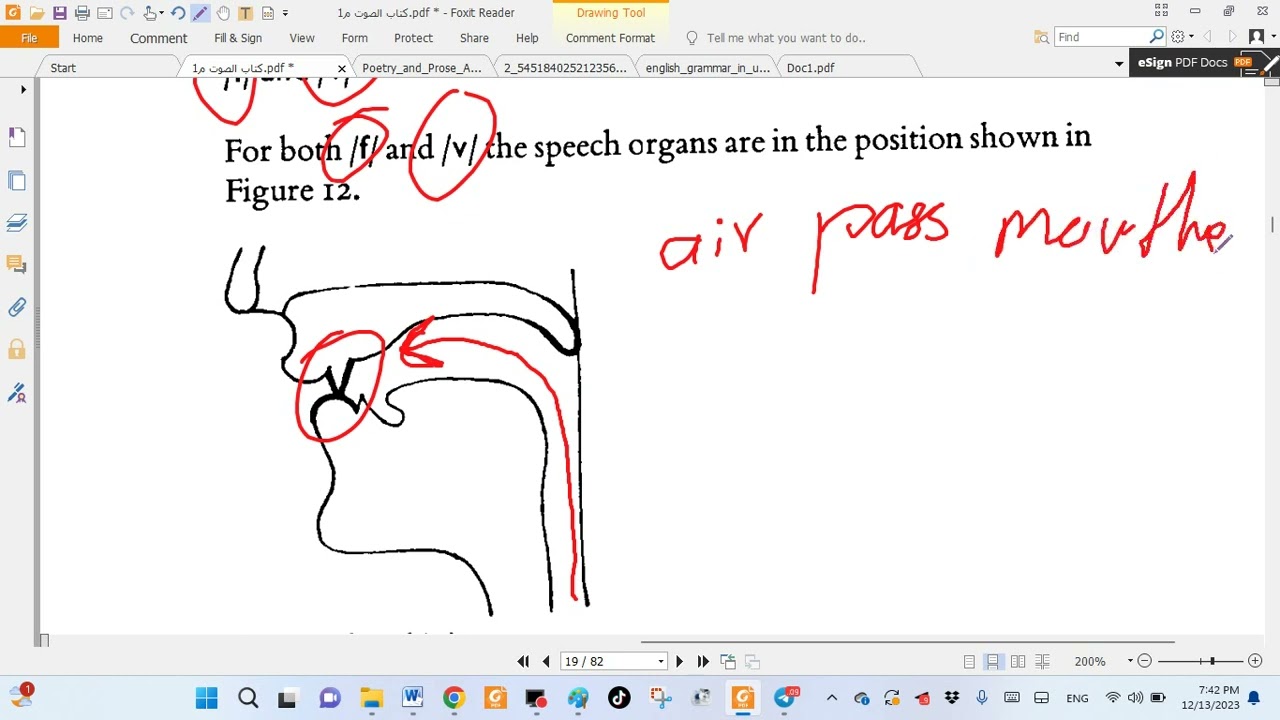Open the Comment ribbon tab
This screenshot has height=720, width=1280.
(158, 38)
